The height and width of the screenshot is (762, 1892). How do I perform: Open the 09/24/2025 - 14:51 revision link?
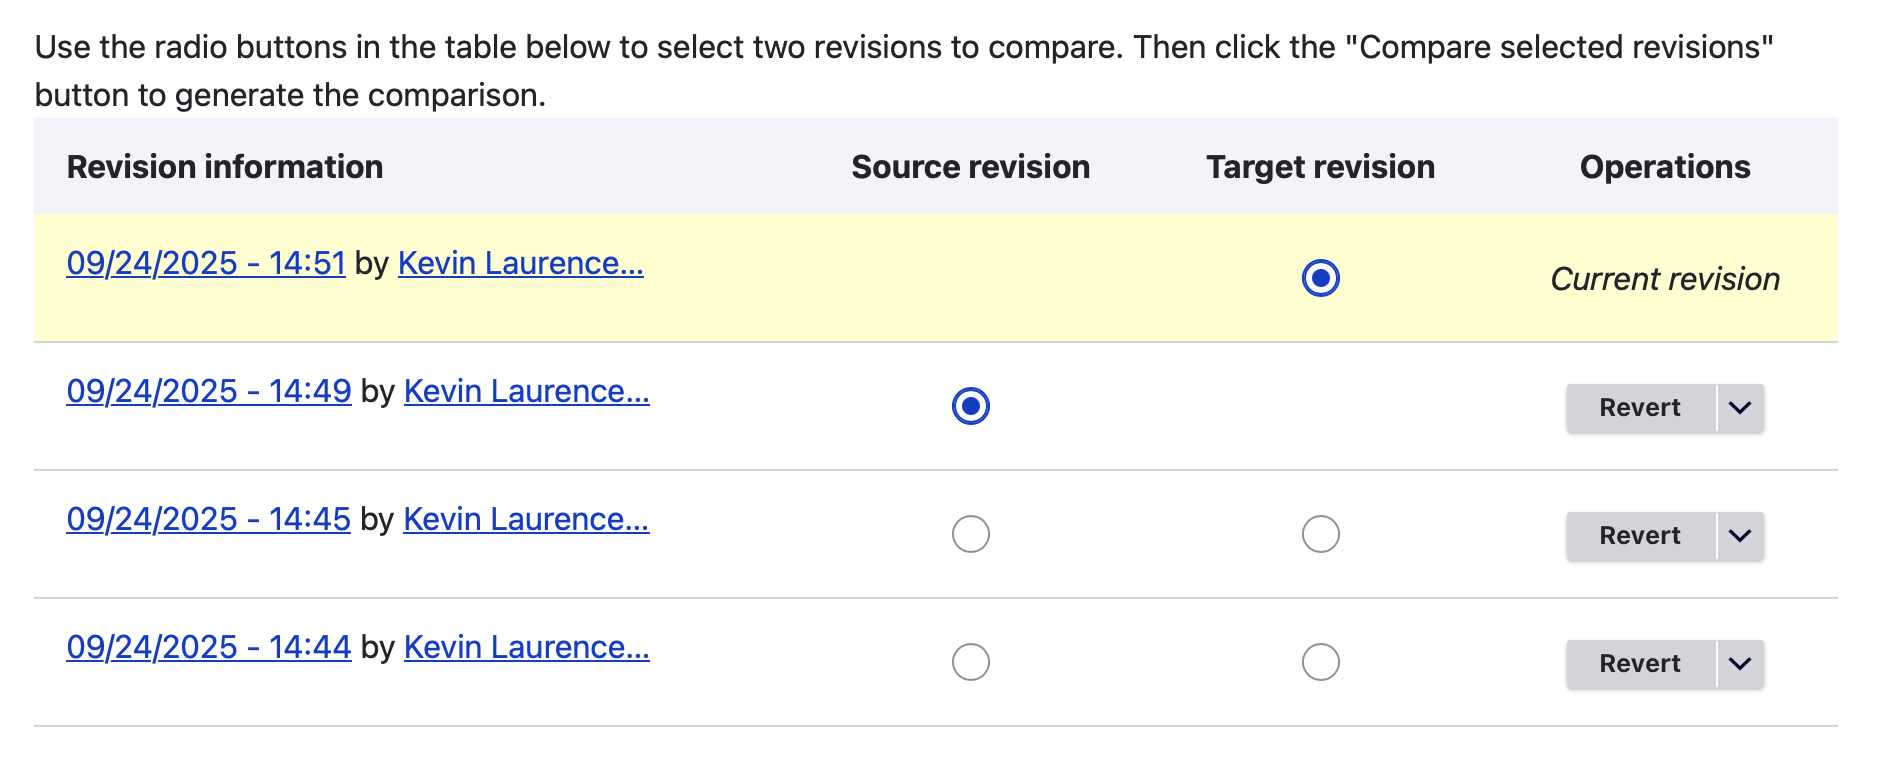(x=206, y=263)
